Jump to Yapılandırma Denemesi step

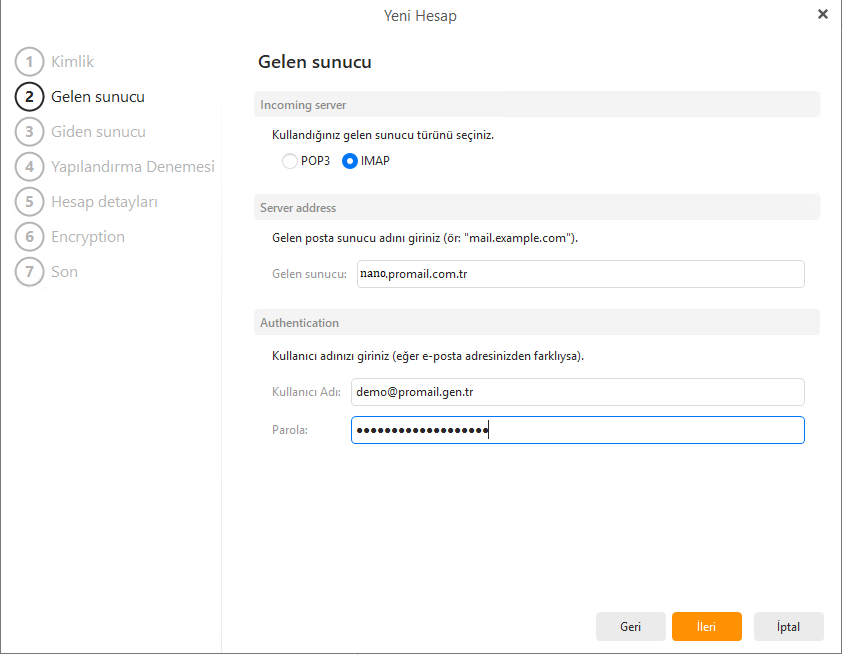click(x=132, y=167)
